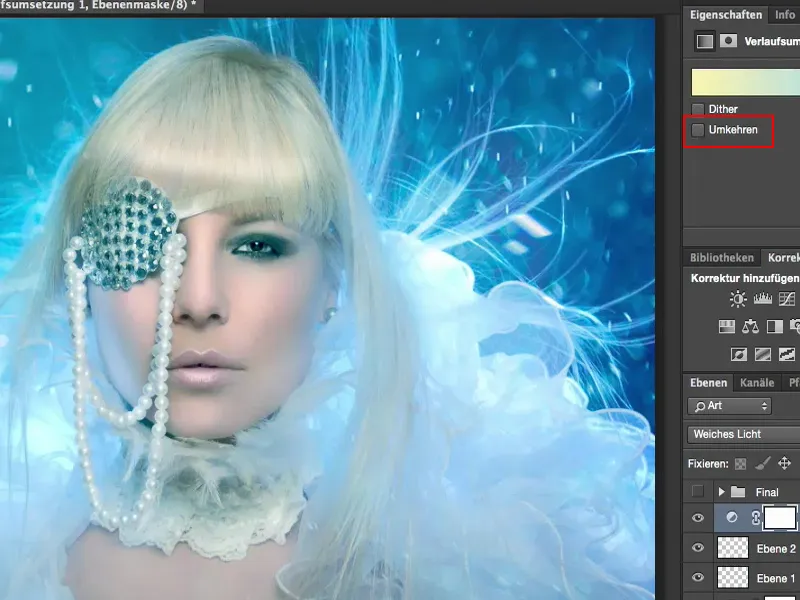Lock layer position (move arrows icon)
The height and width of the screenshot is (600, 800).
pos(784,463)
